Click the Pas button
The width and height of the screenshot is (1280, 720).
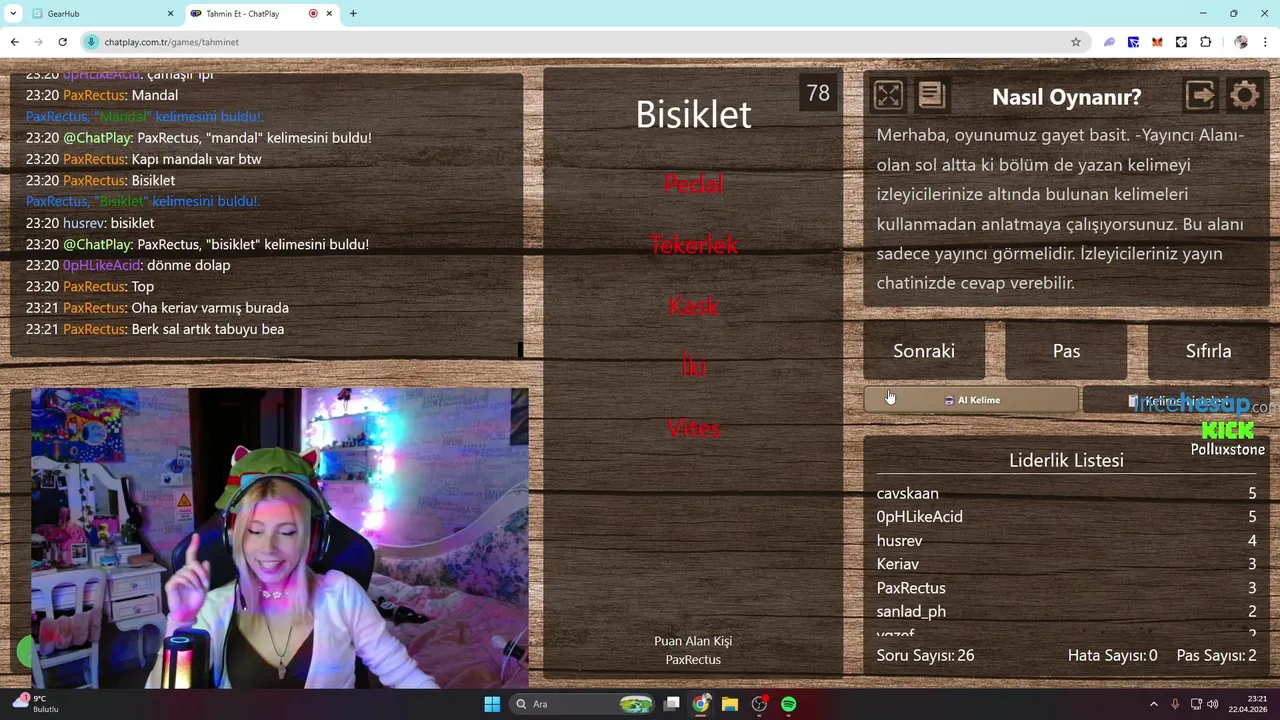[1066, 351]
